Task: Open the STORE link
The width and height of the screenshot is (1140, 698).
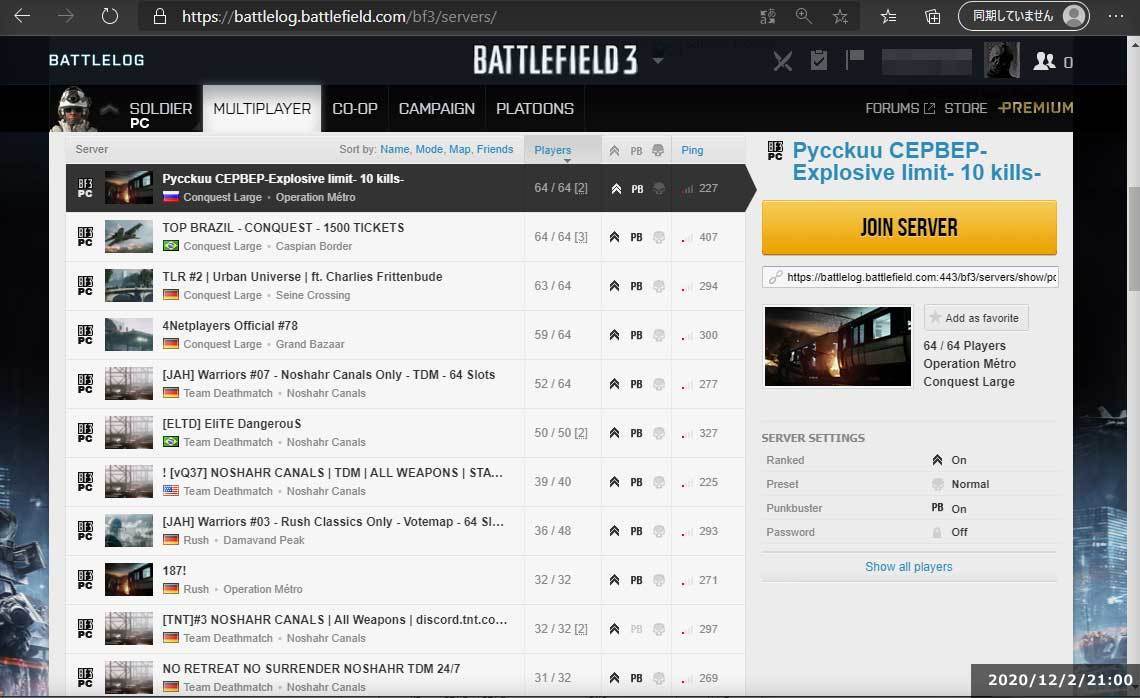Action: [966, 108]
